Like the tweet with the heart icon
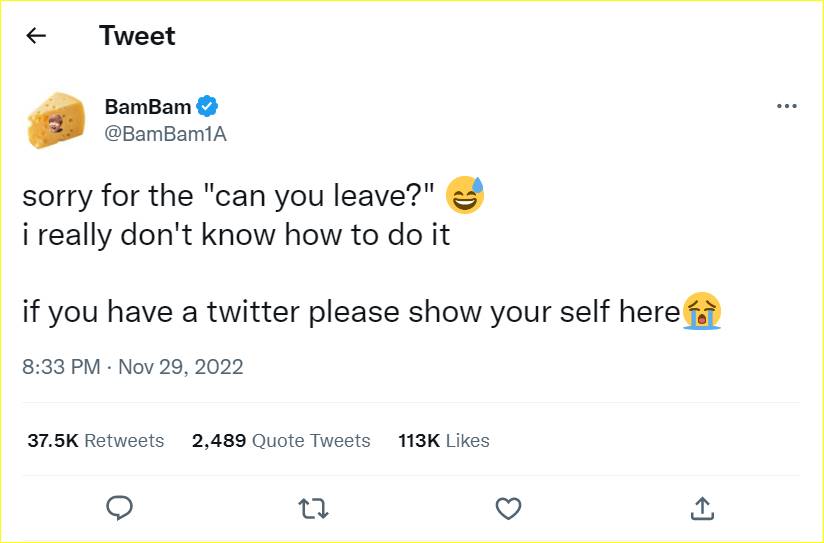 [508, 508]
